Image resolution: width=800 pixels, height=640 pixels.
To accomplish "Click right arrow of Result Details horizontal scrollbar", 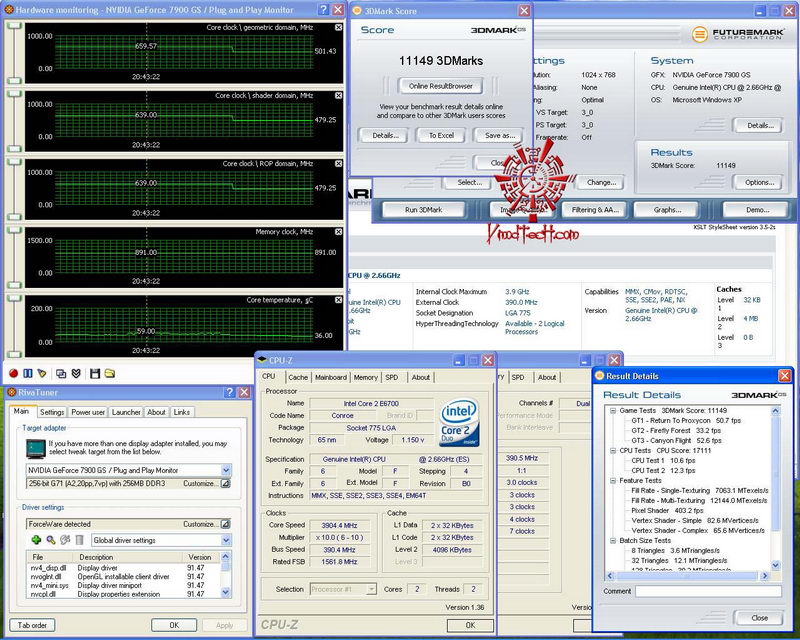I will (764, 576).
